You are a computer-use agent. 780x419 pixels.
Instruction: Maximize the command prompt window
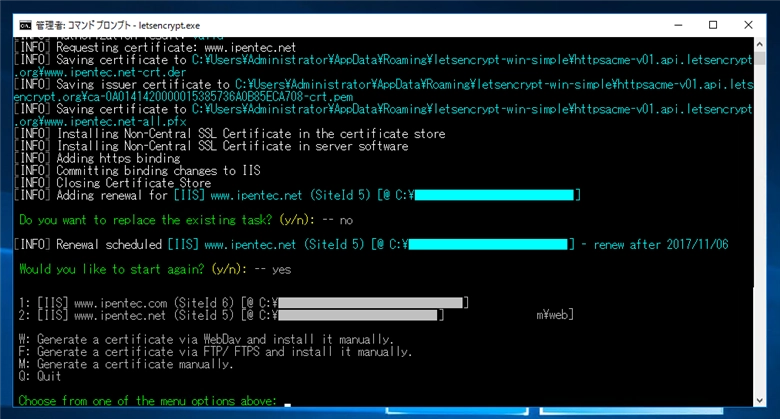coord(713,25)
